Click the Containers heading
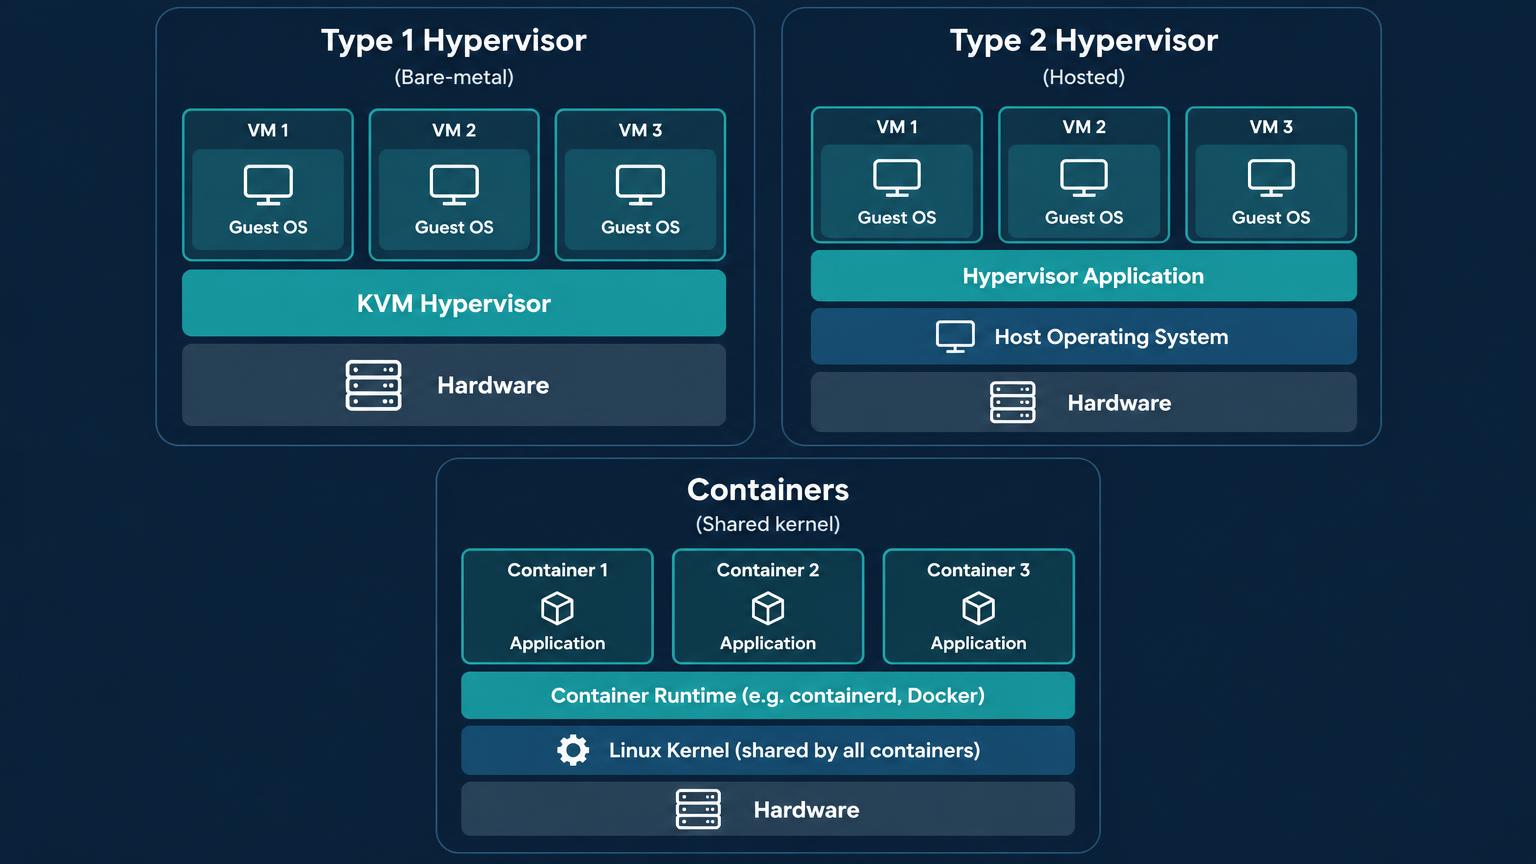The width and height of the screenshot is (1536, 864). coord(768,489)
